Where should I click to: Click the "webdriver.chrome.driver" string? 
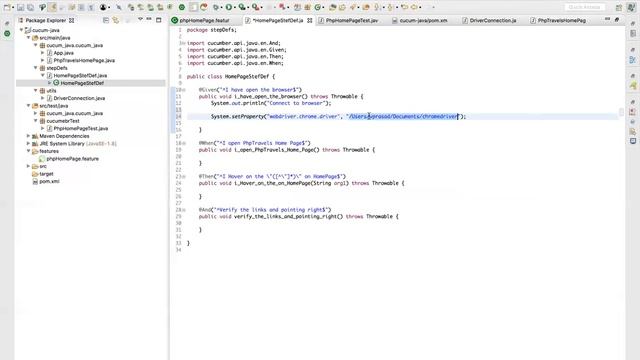pos(303,116)
